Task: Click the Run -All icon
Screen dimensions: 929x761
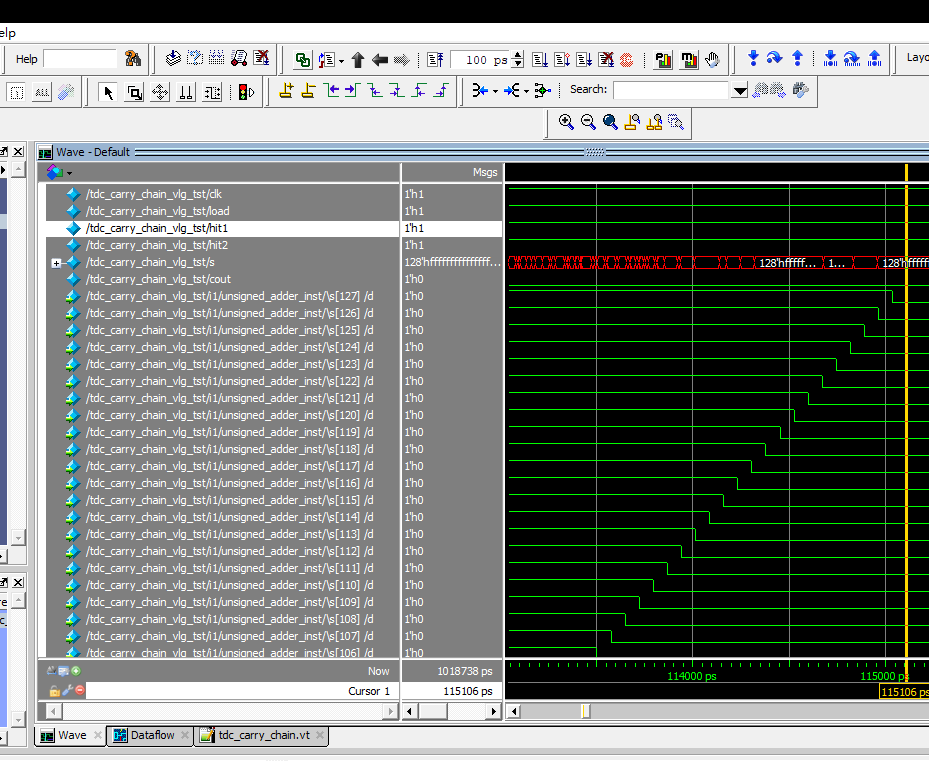Action: click(x=584, y=59)
